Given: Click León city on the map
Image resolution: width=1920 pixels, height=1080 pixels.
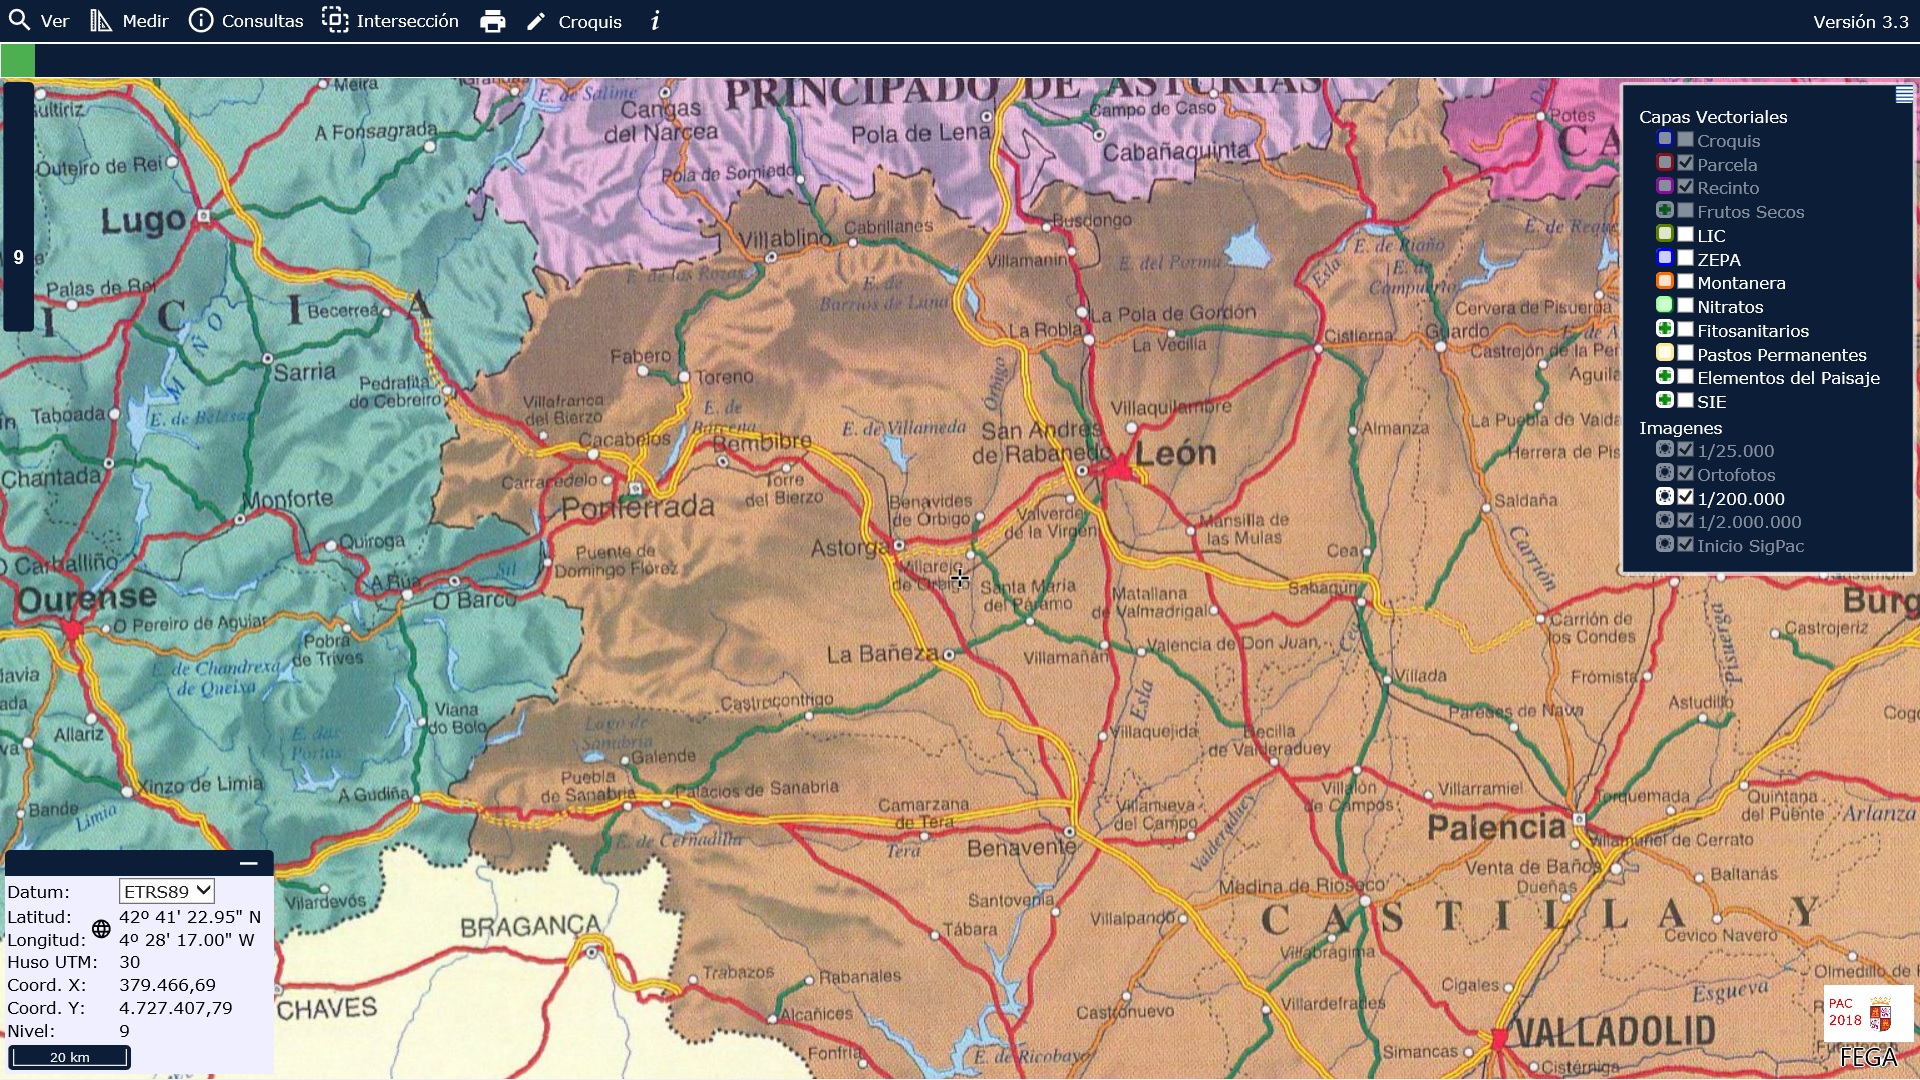Looking at the screenshot, I should (1118, 467).
